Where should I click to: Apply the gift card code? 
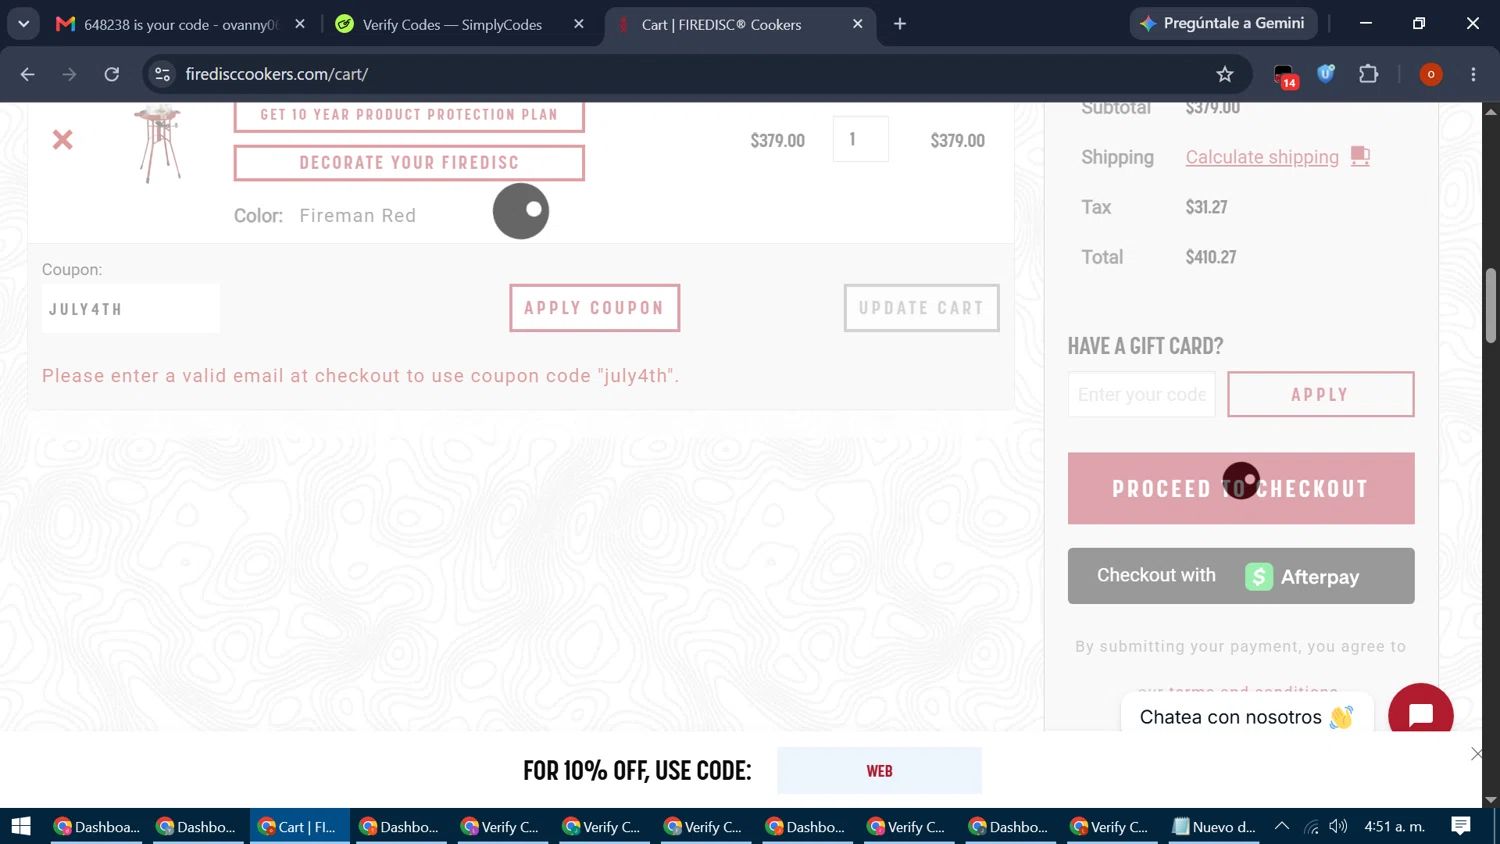click(x=1320, y=394)
